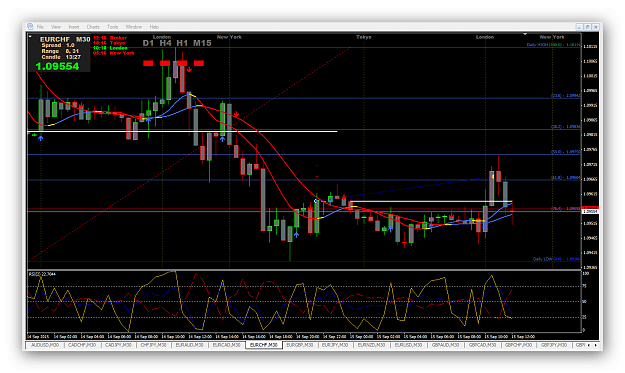Switch to the GBPAUD,M30 chart tab
Screen dimensions: 625x373
[x=445, y=345]
